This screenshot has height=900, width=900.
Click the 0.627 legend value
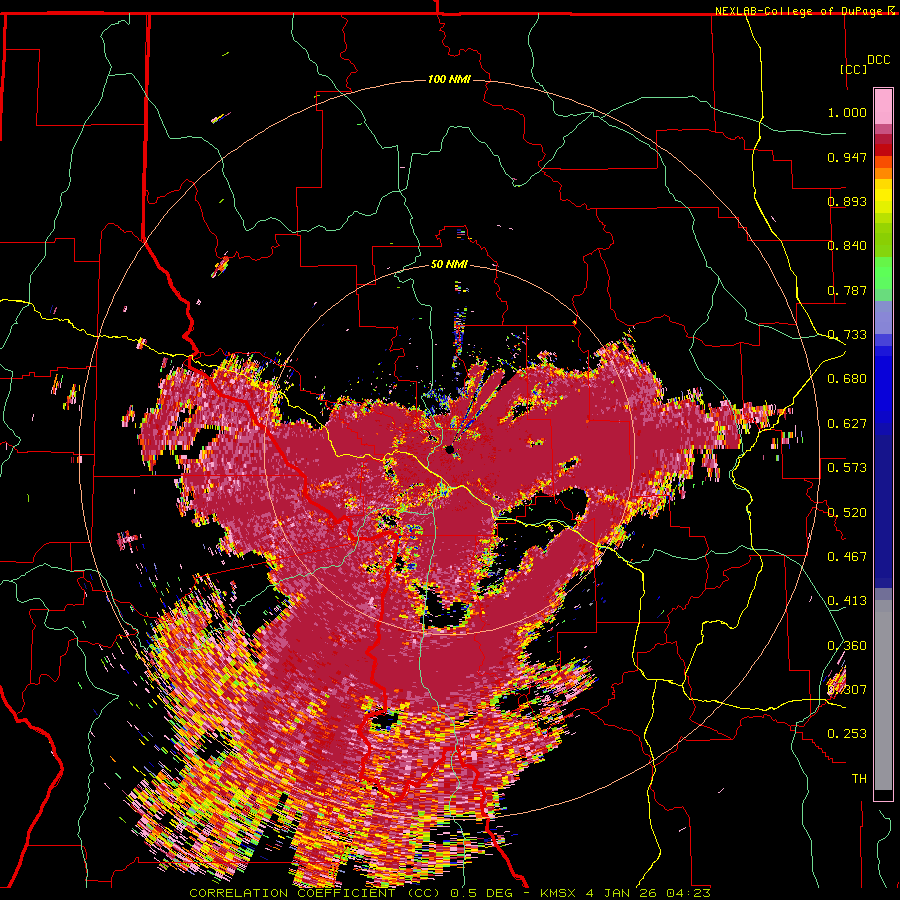[x=847, y=424]
